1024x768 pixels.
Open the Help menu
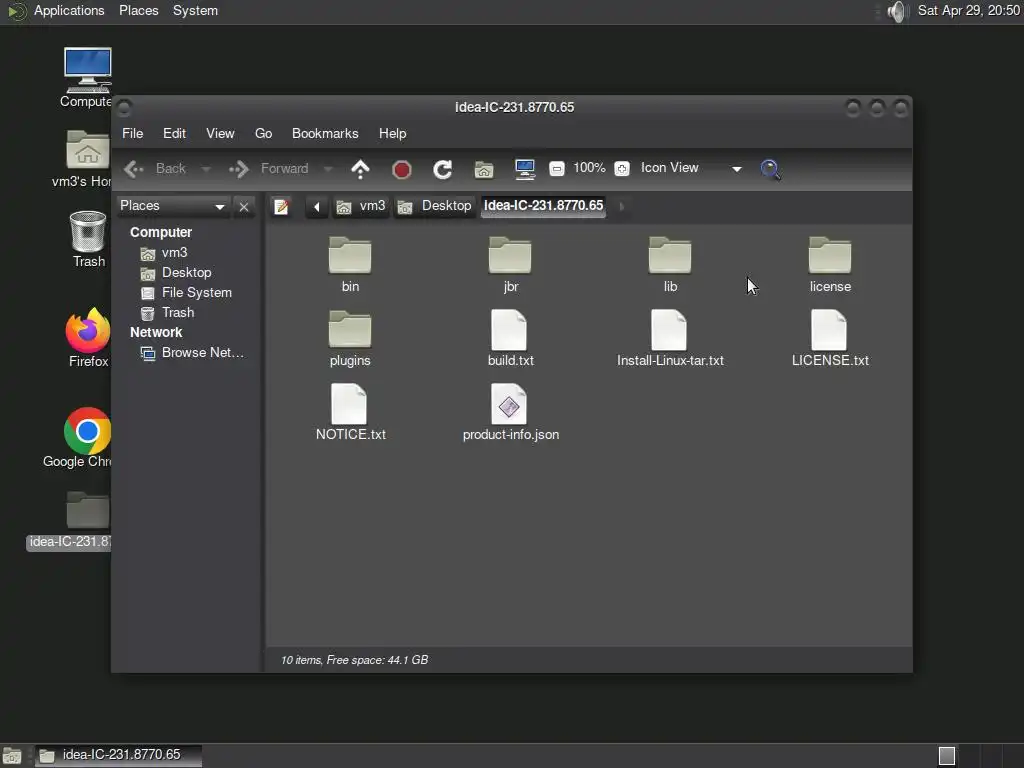(392, 133)
